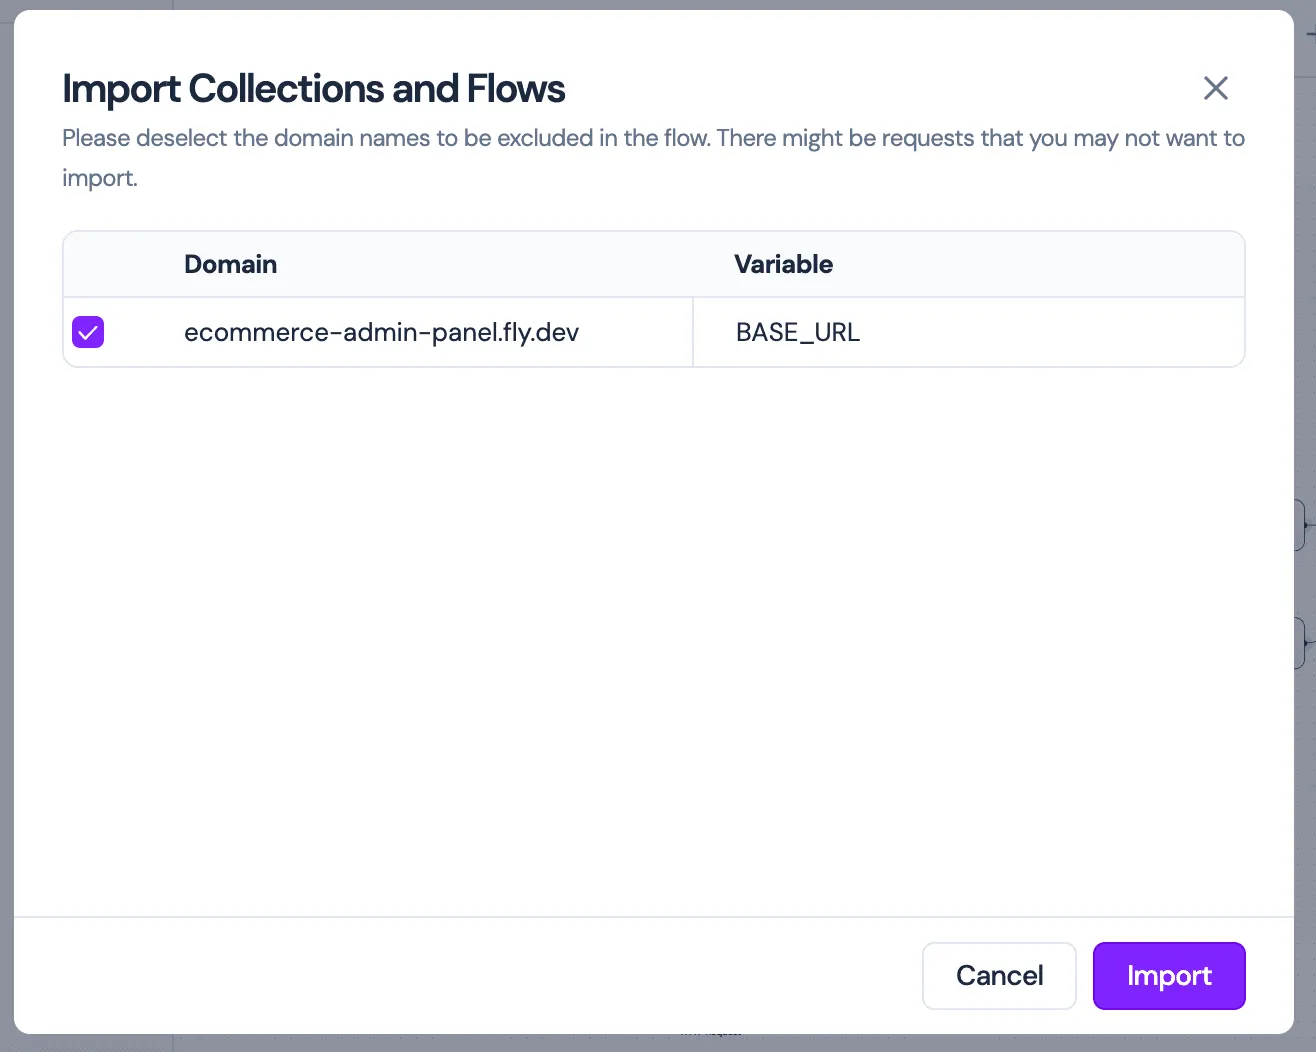The width and height of the screenshot is (1316, 1052).
Task: Select the Domain column header
Action: (230, 264)
